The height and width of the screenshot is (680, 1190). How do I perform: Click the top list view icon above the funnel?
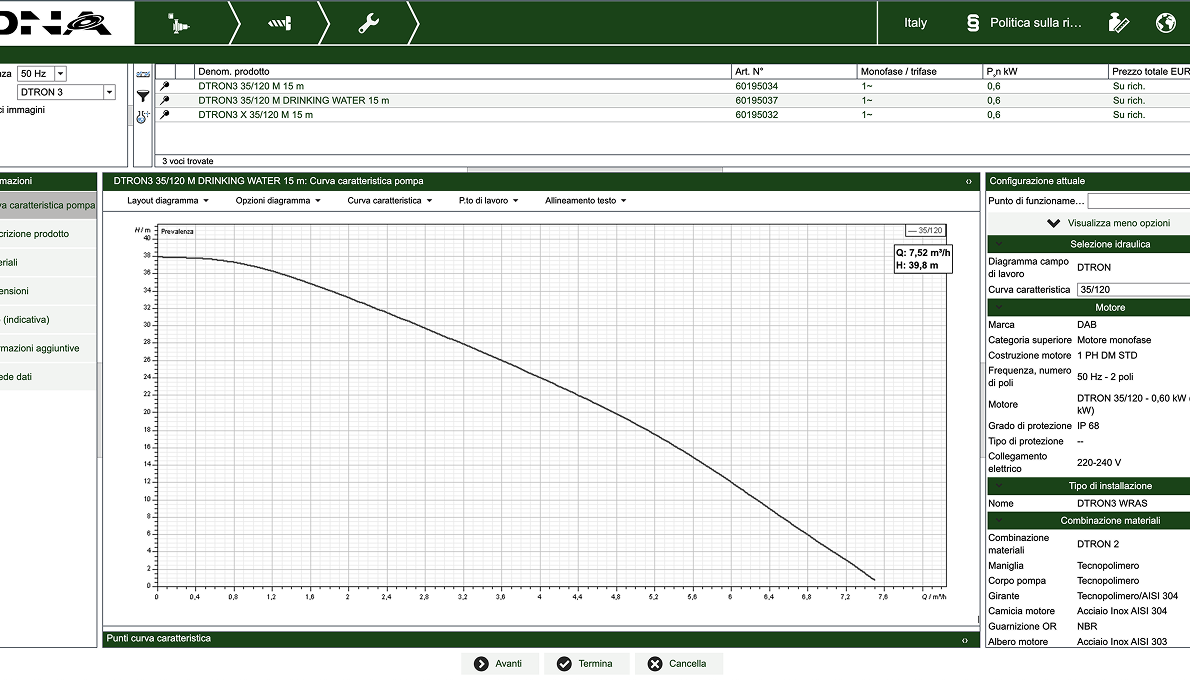143,74
